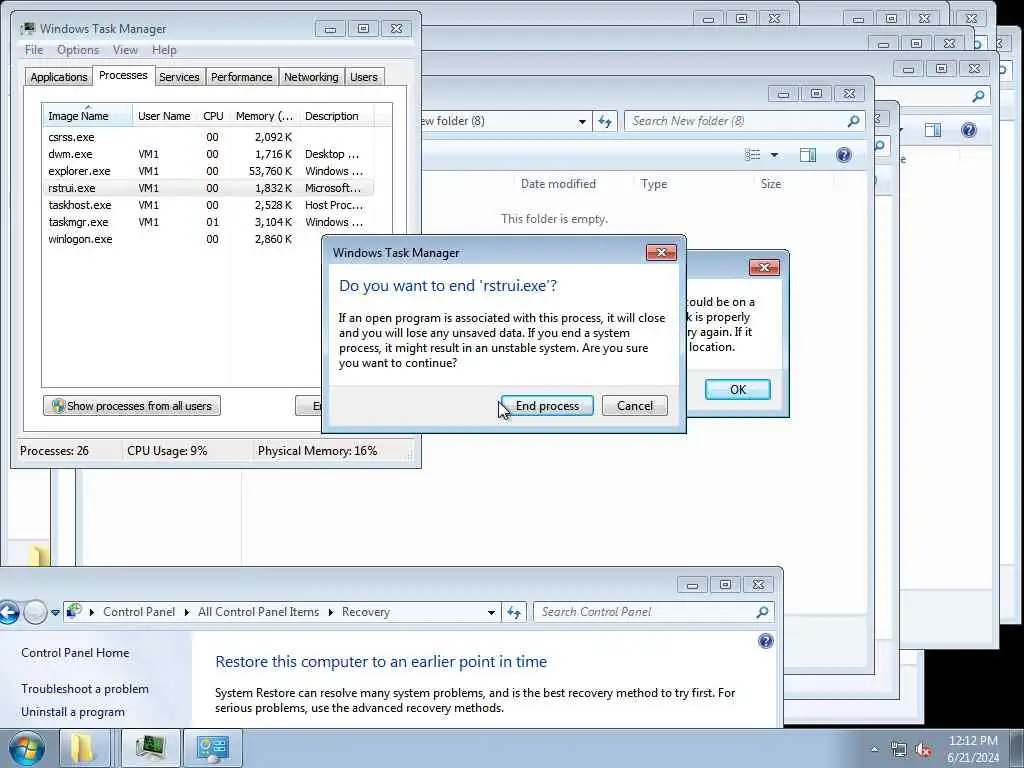
Task: Open Help in the New folder (8) window
Action: point(844,155)
